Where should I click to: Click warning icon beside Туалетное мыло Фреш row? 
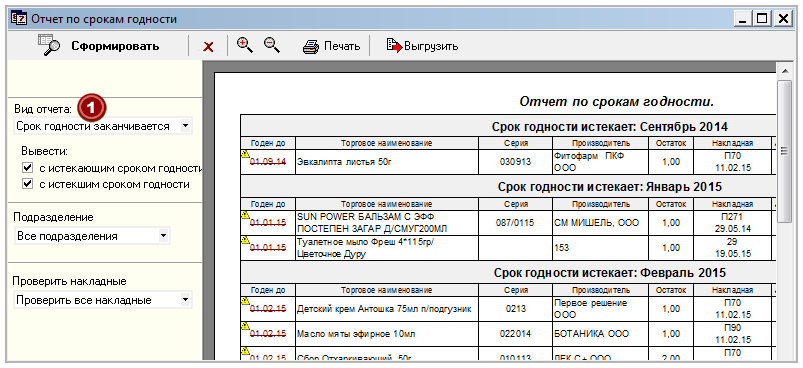pyautogui.click(x=245, y=239)
